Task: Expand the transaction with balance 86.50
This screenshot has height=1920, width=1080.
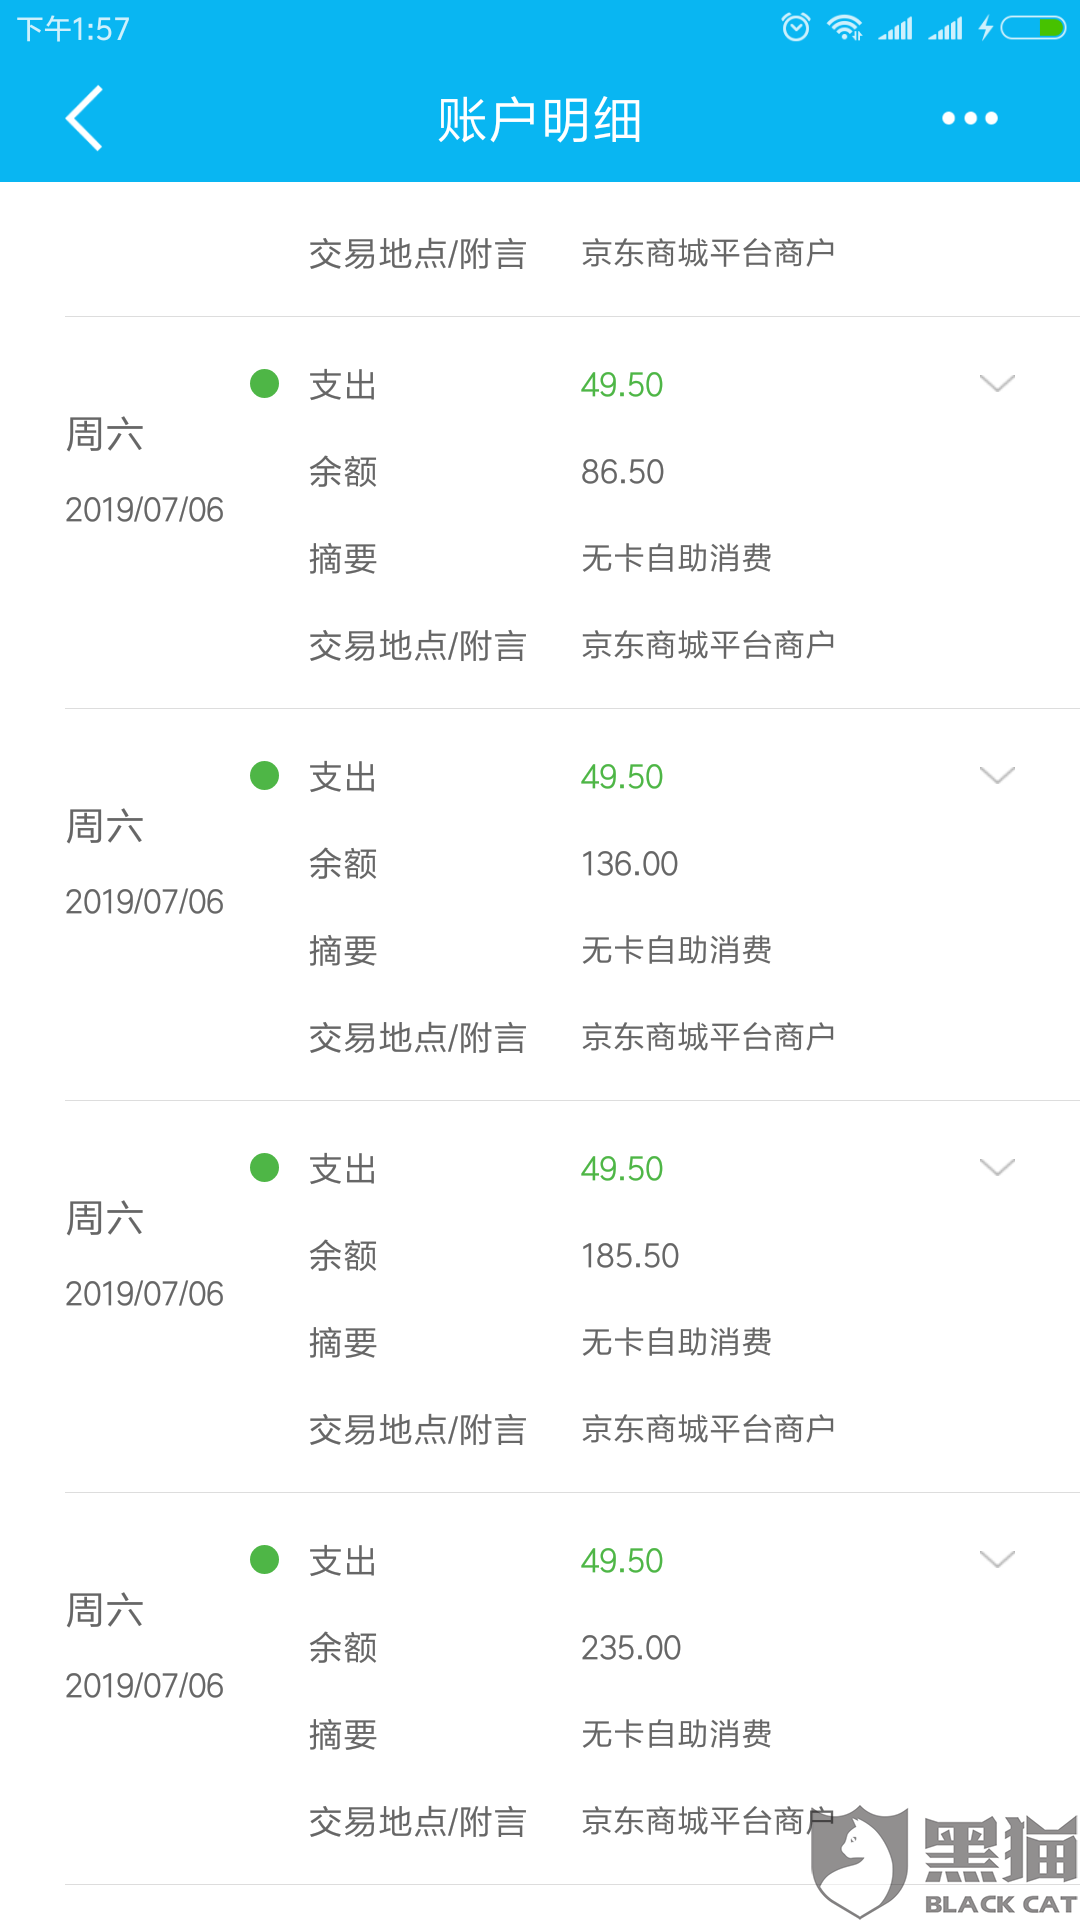Action: click(997, 383)
